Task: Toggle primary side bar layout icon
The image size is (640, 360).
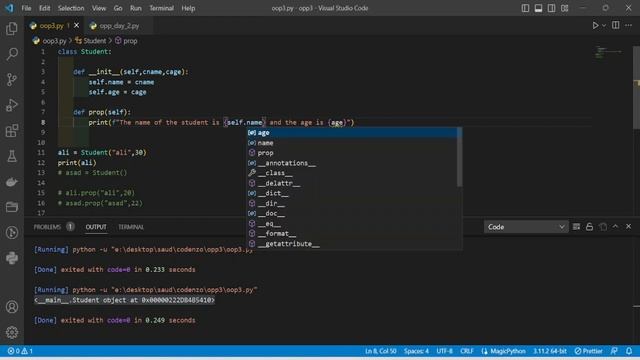Action: click(525, 8)
